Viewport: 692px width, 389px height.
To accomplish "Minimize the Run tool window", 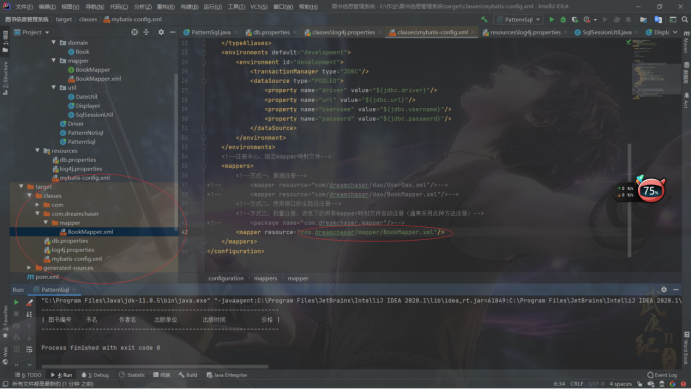I will point(676,290).
